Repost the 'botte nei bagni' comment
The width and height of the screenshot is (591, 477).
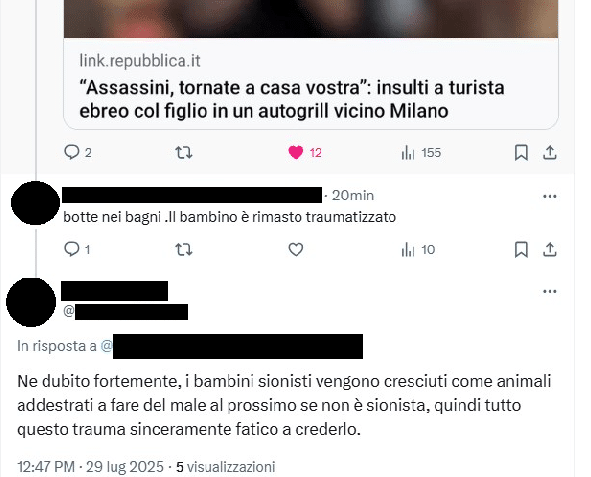[184, 249]
